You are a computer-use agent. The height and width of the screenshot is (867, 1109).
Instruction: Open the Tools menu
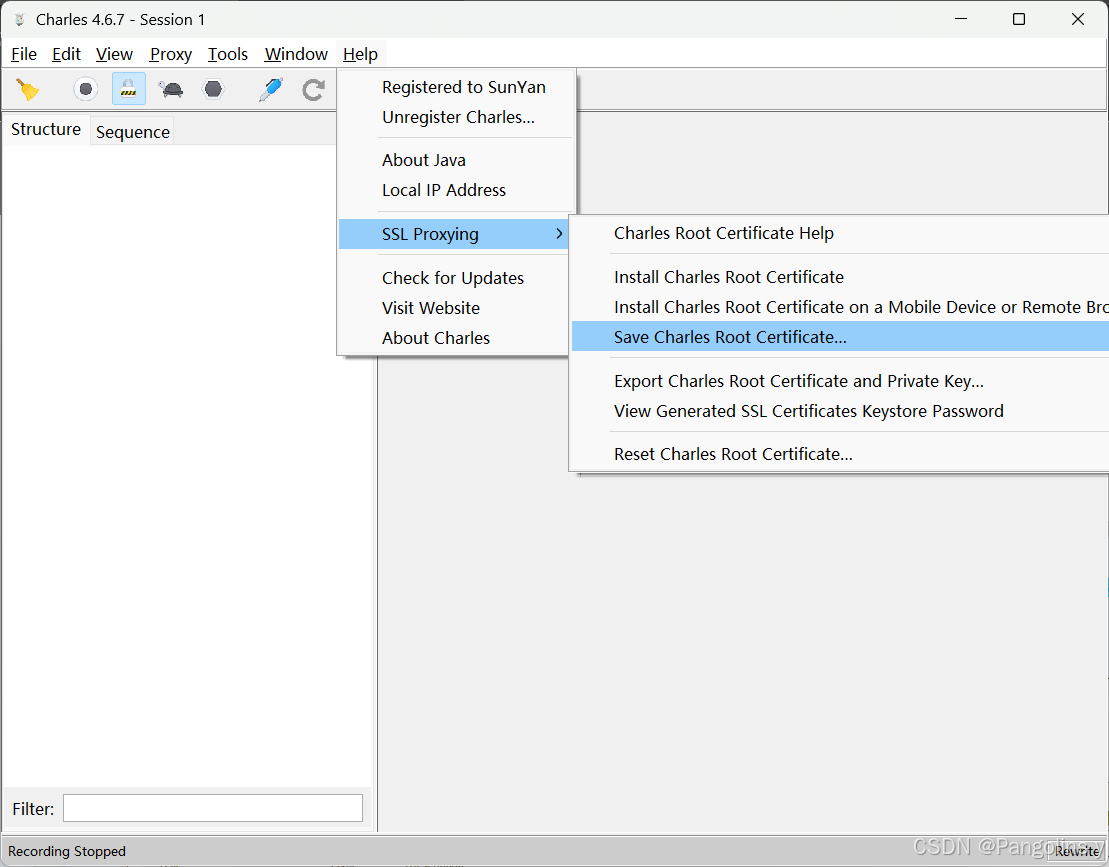pos(227,54)
